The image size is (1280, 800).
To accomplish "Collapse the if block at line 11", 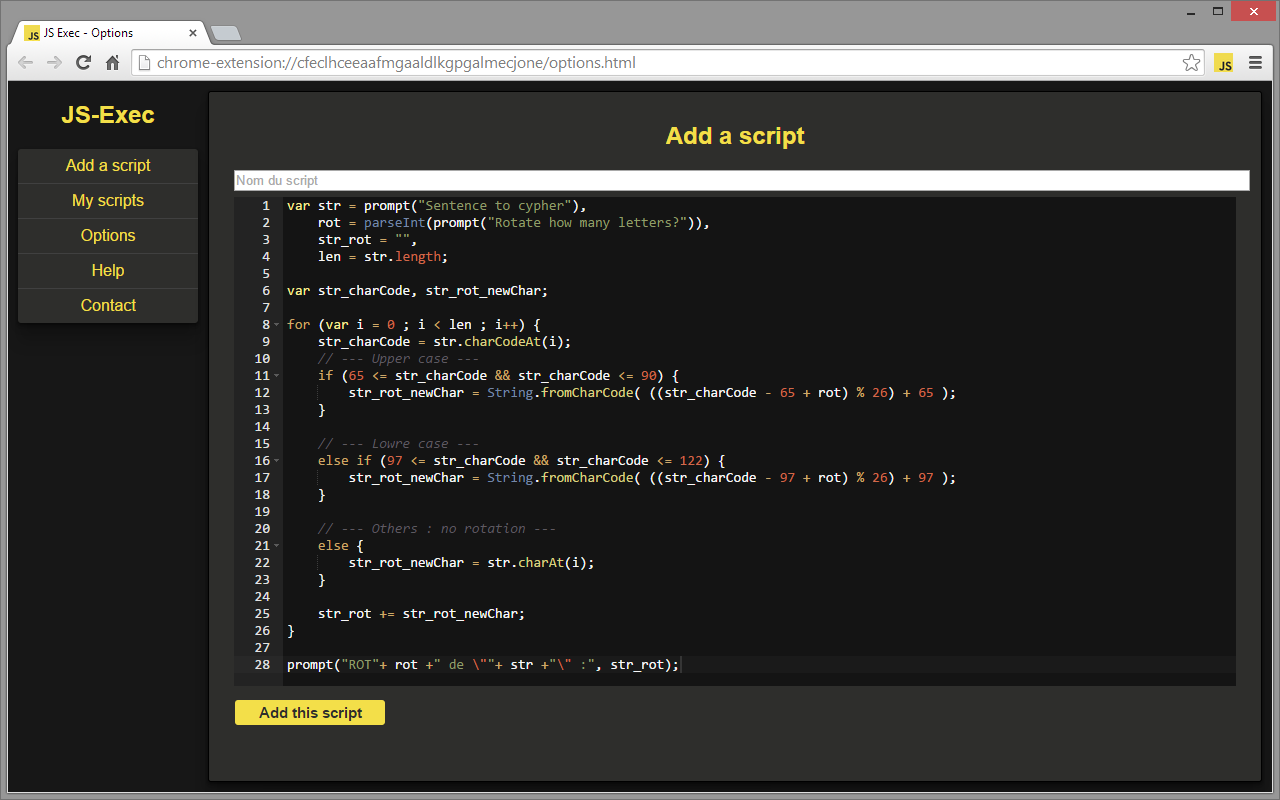I will tap(276, 376).
